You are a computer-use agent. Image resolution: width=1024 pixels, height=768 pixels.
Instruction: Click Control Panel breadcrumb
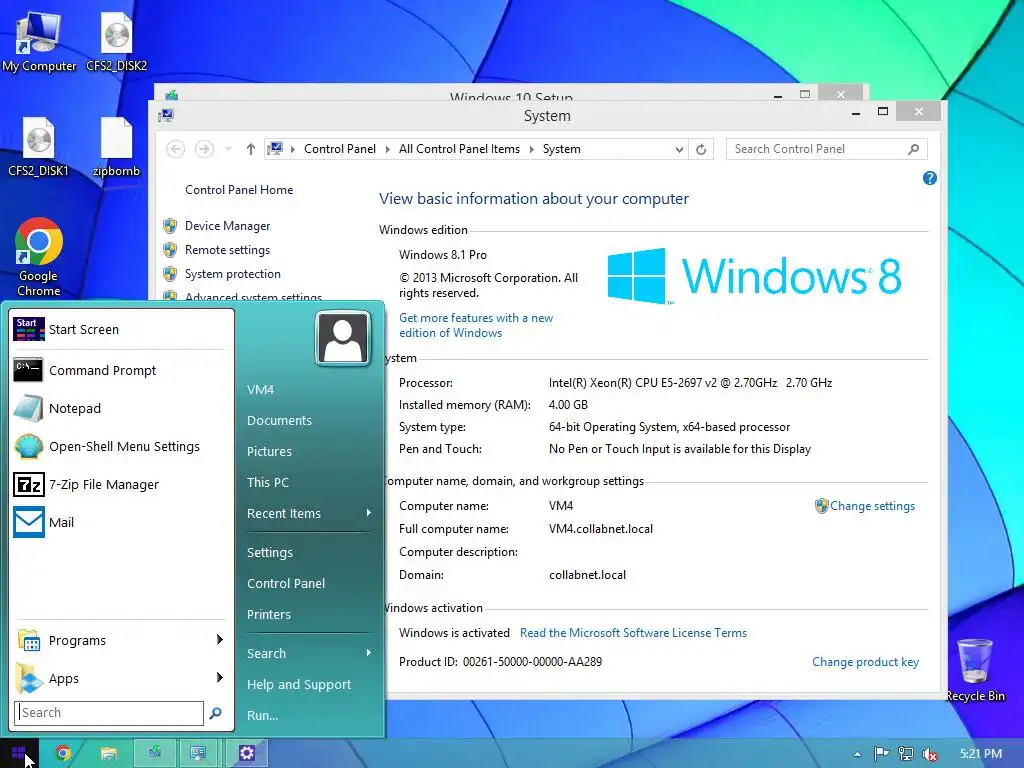click(340, 149)
